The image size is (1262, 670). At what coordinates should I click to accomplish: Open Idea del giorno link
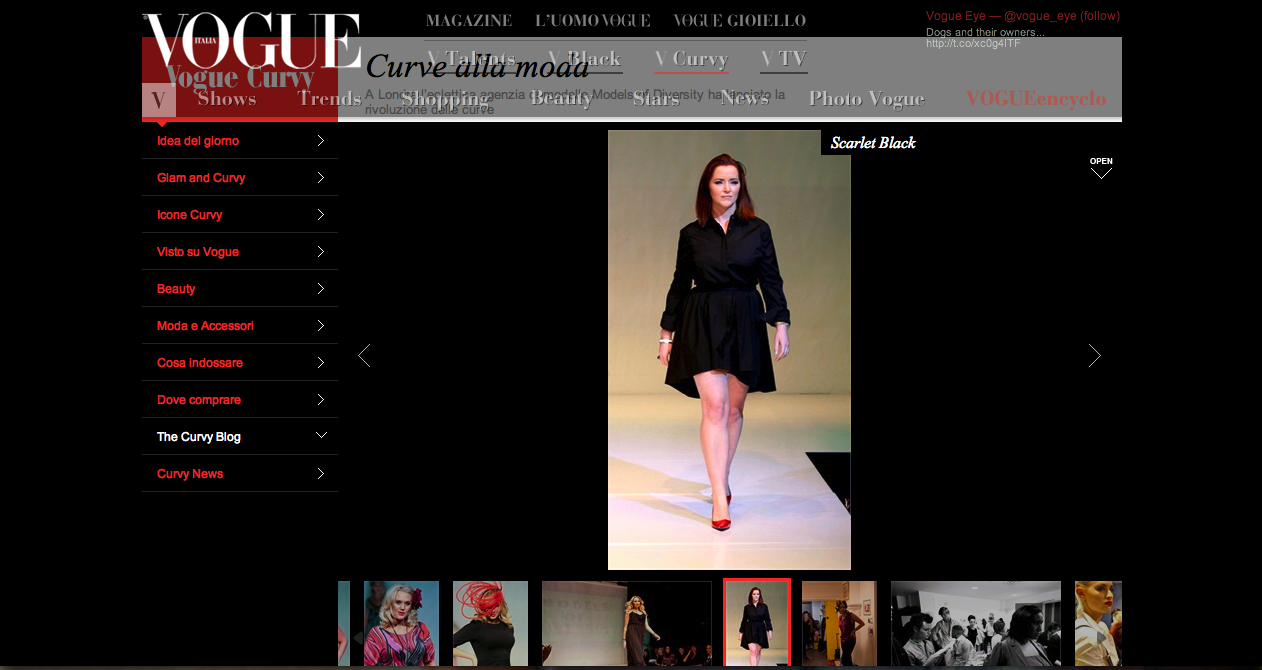point(198,141)
